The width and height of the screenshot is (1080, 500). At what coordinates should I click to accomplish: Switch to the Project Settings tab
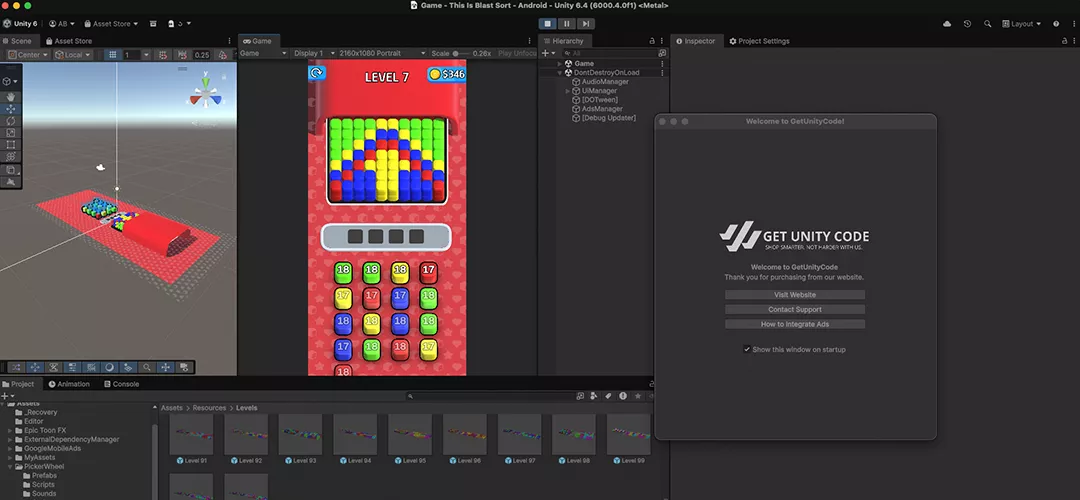click(x=760, y=41)
